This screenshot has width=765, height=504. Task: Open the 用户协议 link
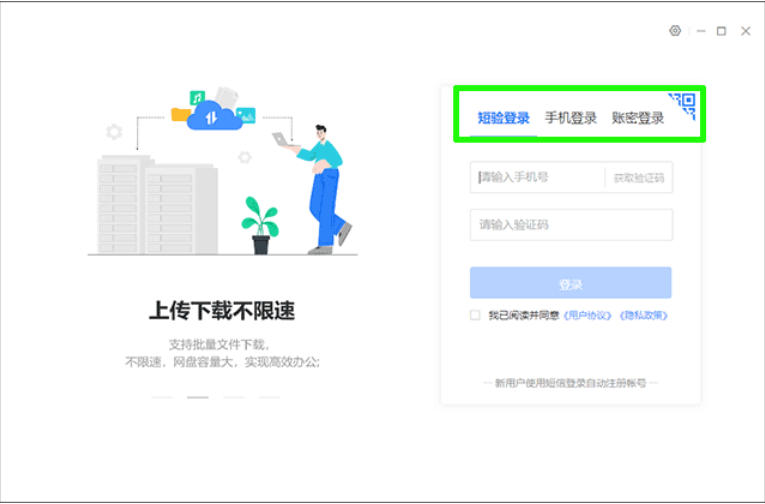587,315
